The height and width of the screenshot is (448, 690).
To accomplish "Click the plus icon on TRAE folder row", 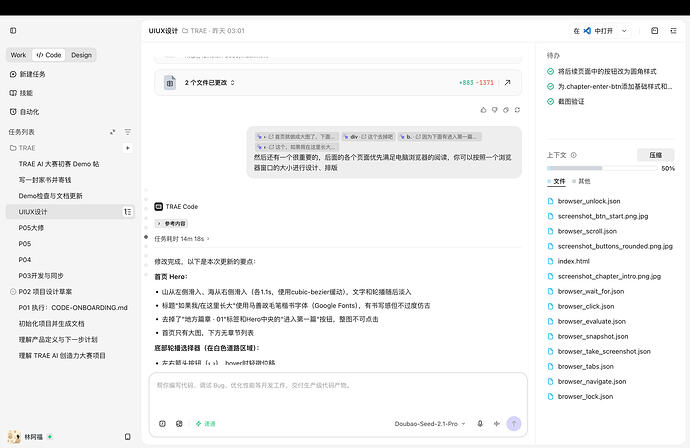I will [x=128, y=148].
